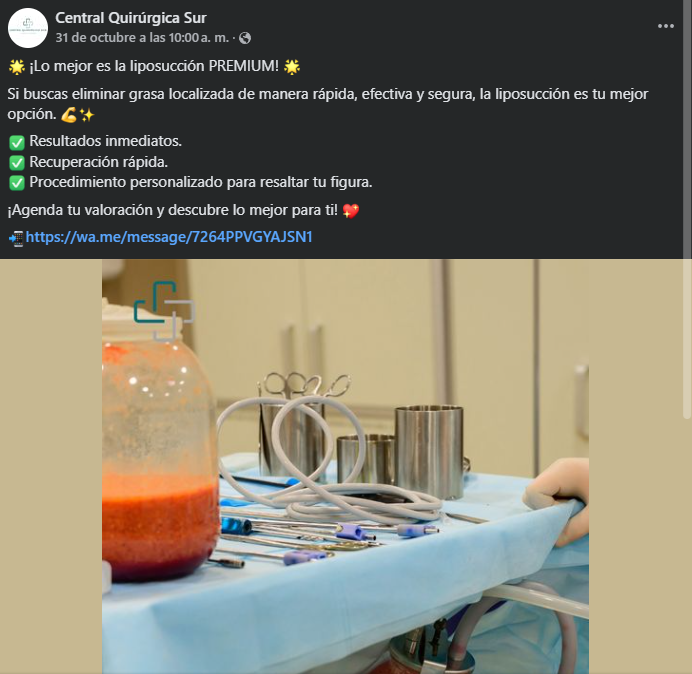The height and width of the screenshot is (674, 692).
Task: Click the "¡Lo mejor es la liposucción PREMIUM!" headline
Action: click(155, 67)
